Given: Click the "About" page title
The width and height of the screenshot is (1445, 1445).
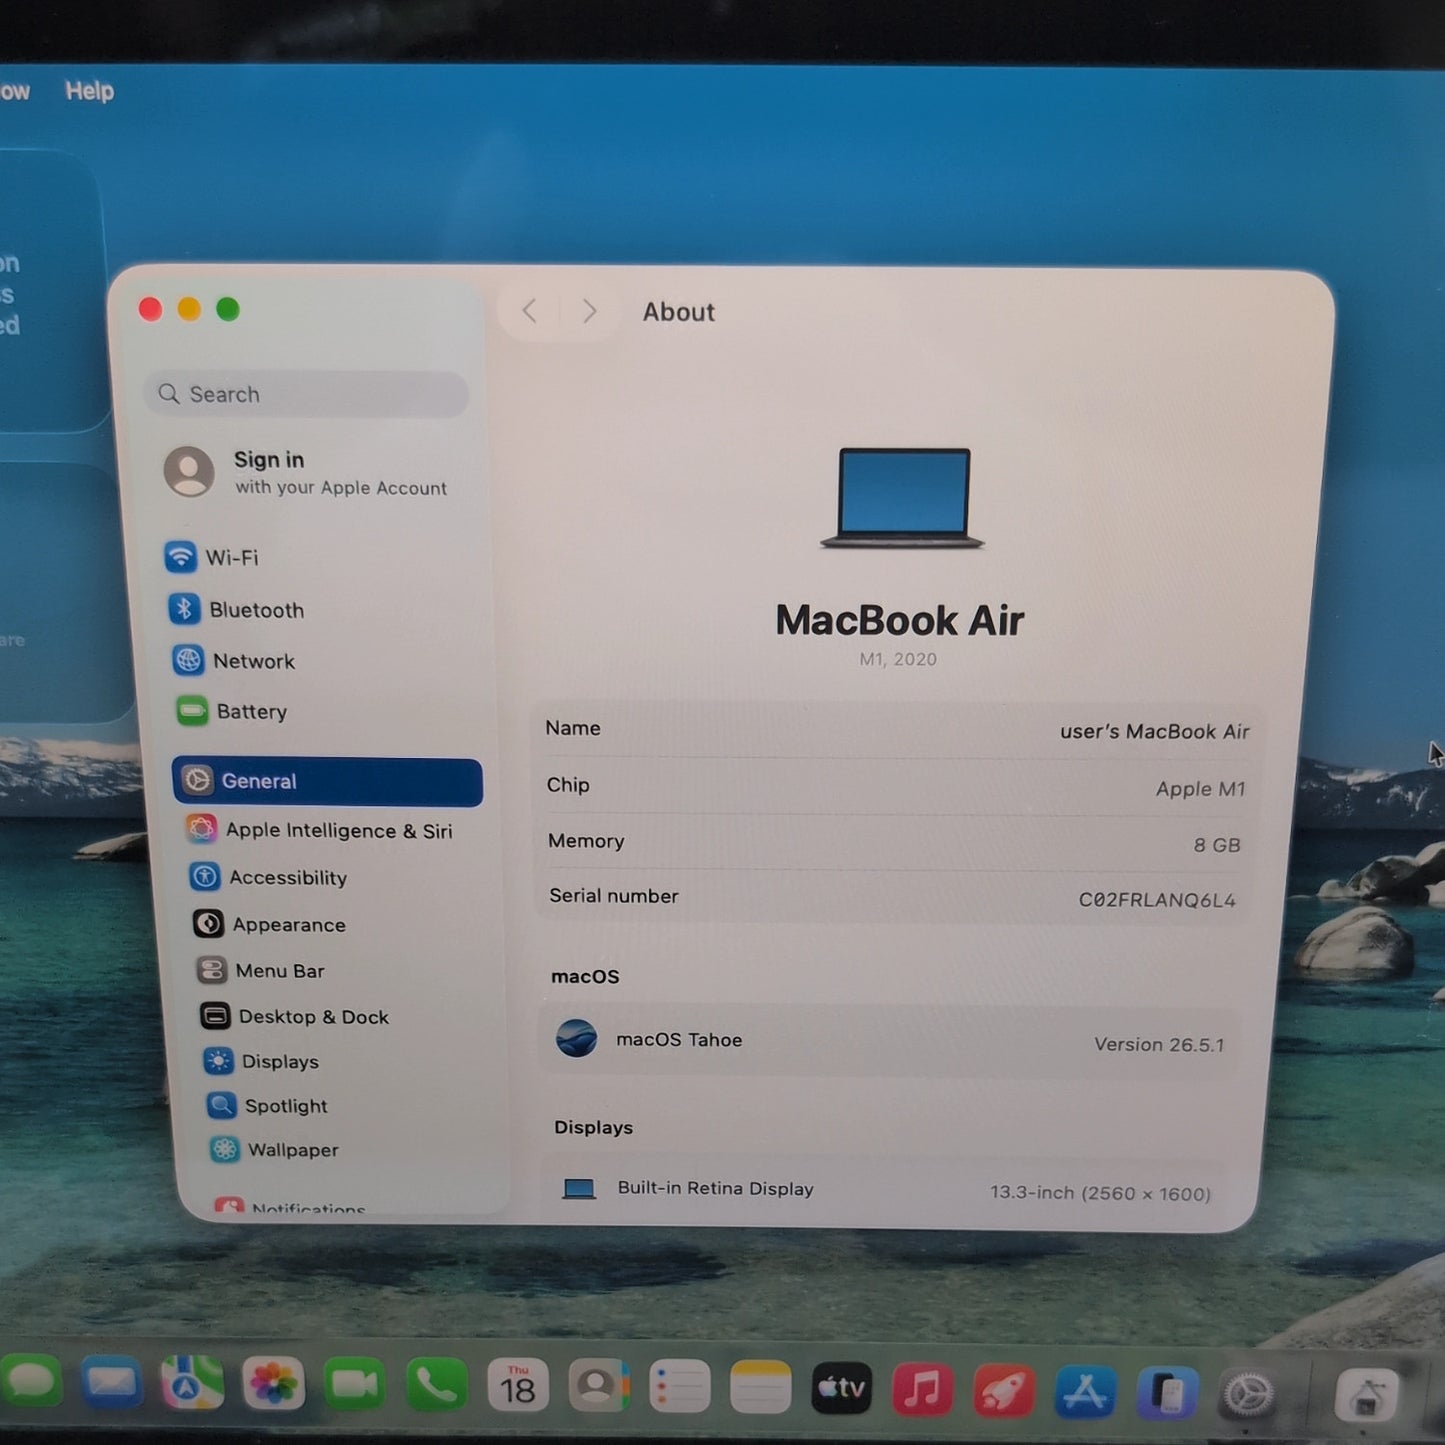Looking at the screenshot, I should (x=679, y=312).
